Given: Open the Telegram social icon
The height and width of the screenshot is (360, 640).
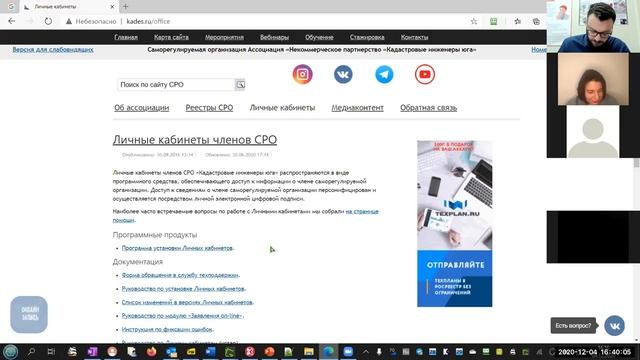Looking at the screenshot, I should coord(384,74).
